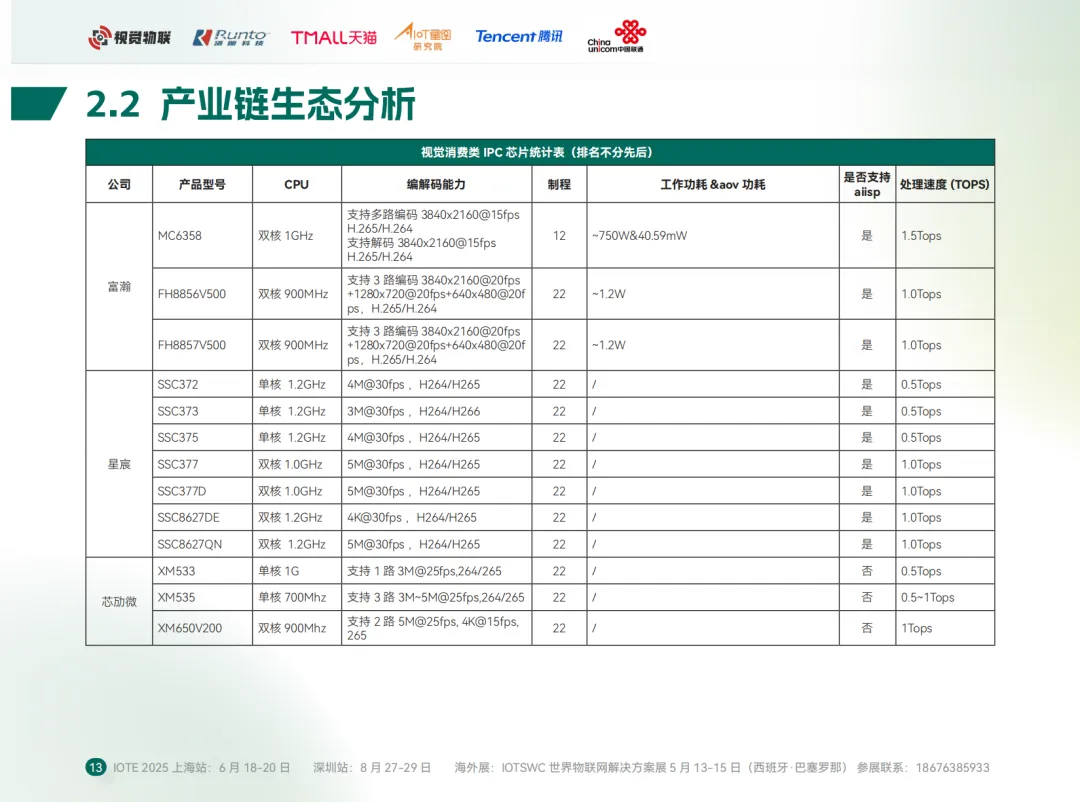The width and height of the screenshot is (1080, 802).
Task: Click the China Unicom logo
Action: [616, 37]
